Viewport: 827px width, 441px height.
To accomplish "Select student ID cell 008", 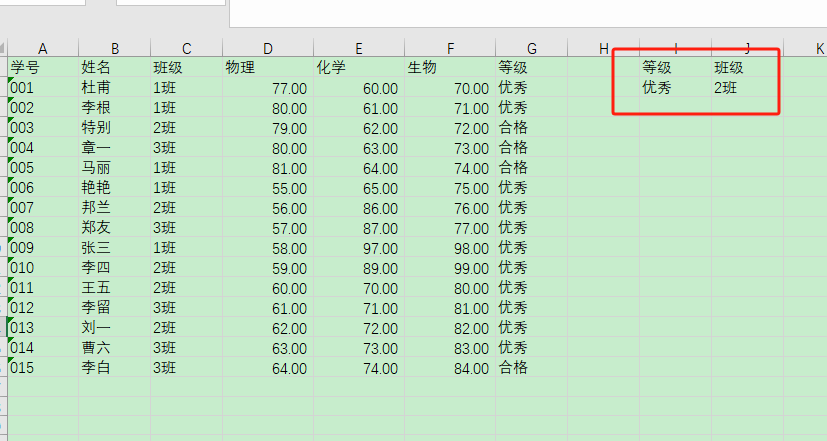I will (x=43, y=227).
